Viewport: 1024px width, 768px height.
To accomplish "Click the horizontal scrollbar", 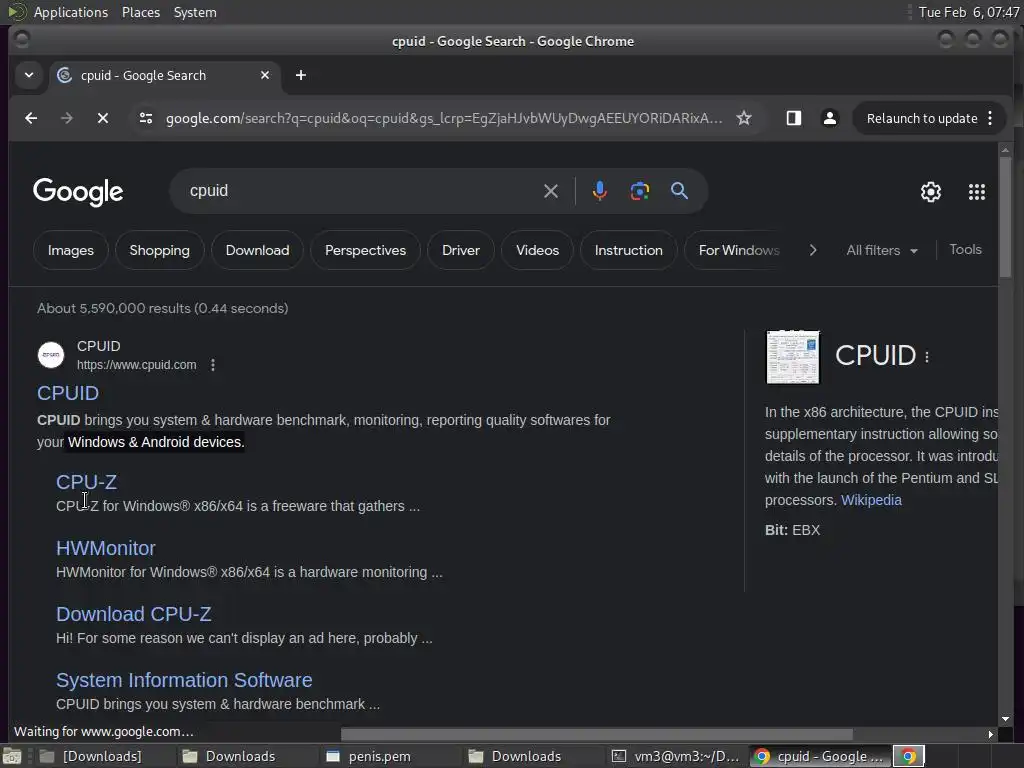I will pos(596,734).
